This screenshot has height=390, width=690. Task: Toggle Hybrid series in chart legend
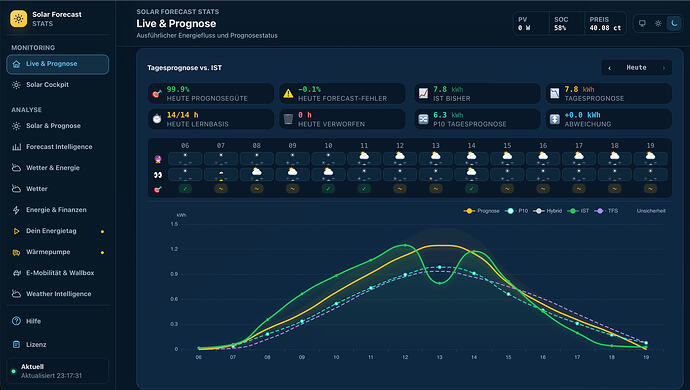547,211
